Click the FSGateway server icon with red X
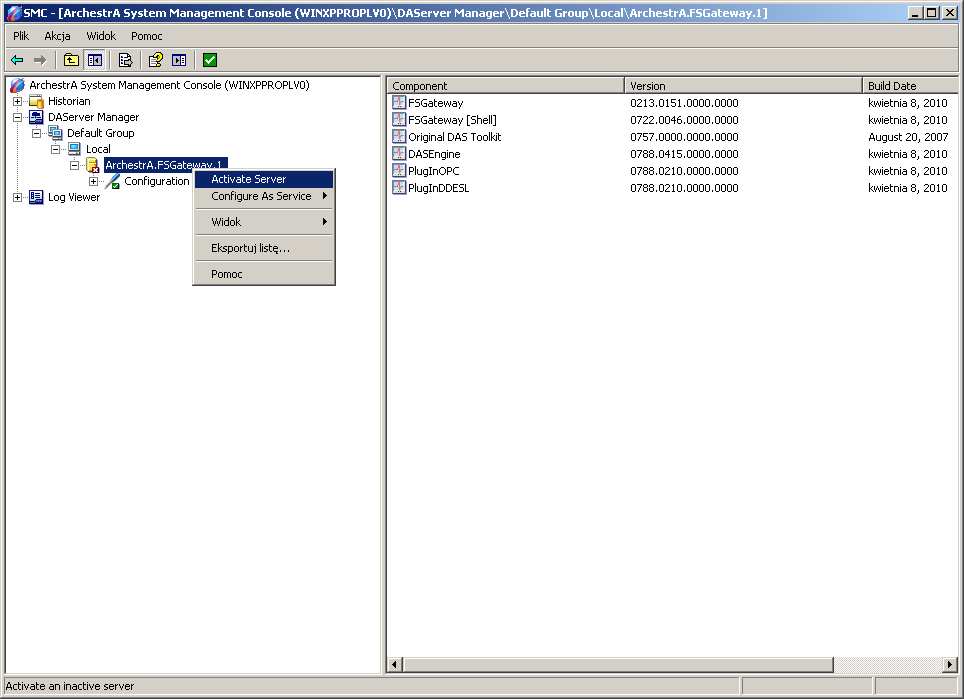The image size is (964, 699). click(93, 165)
